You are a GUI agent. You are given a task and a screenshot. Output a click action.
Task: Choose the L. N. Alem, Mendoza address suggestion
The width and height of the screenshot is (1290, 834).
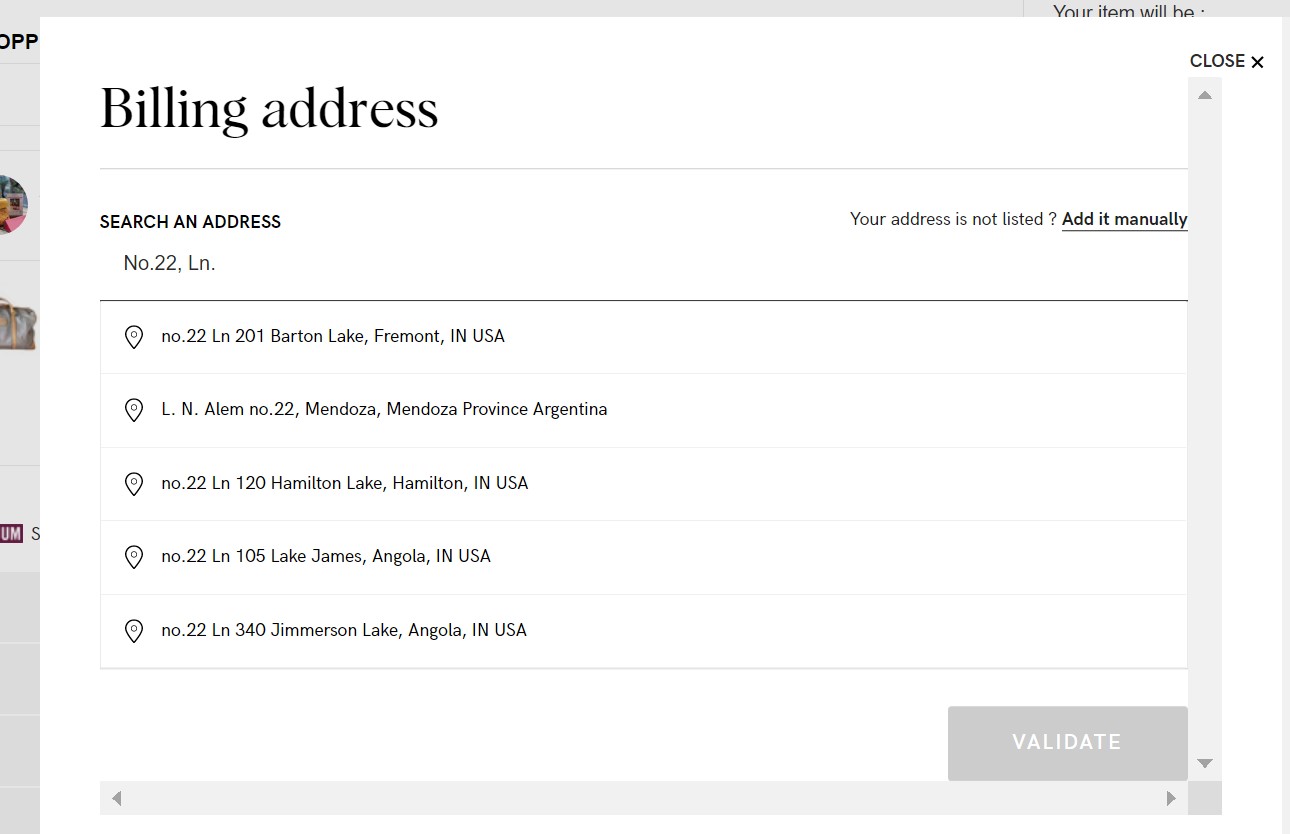[384, 410]
